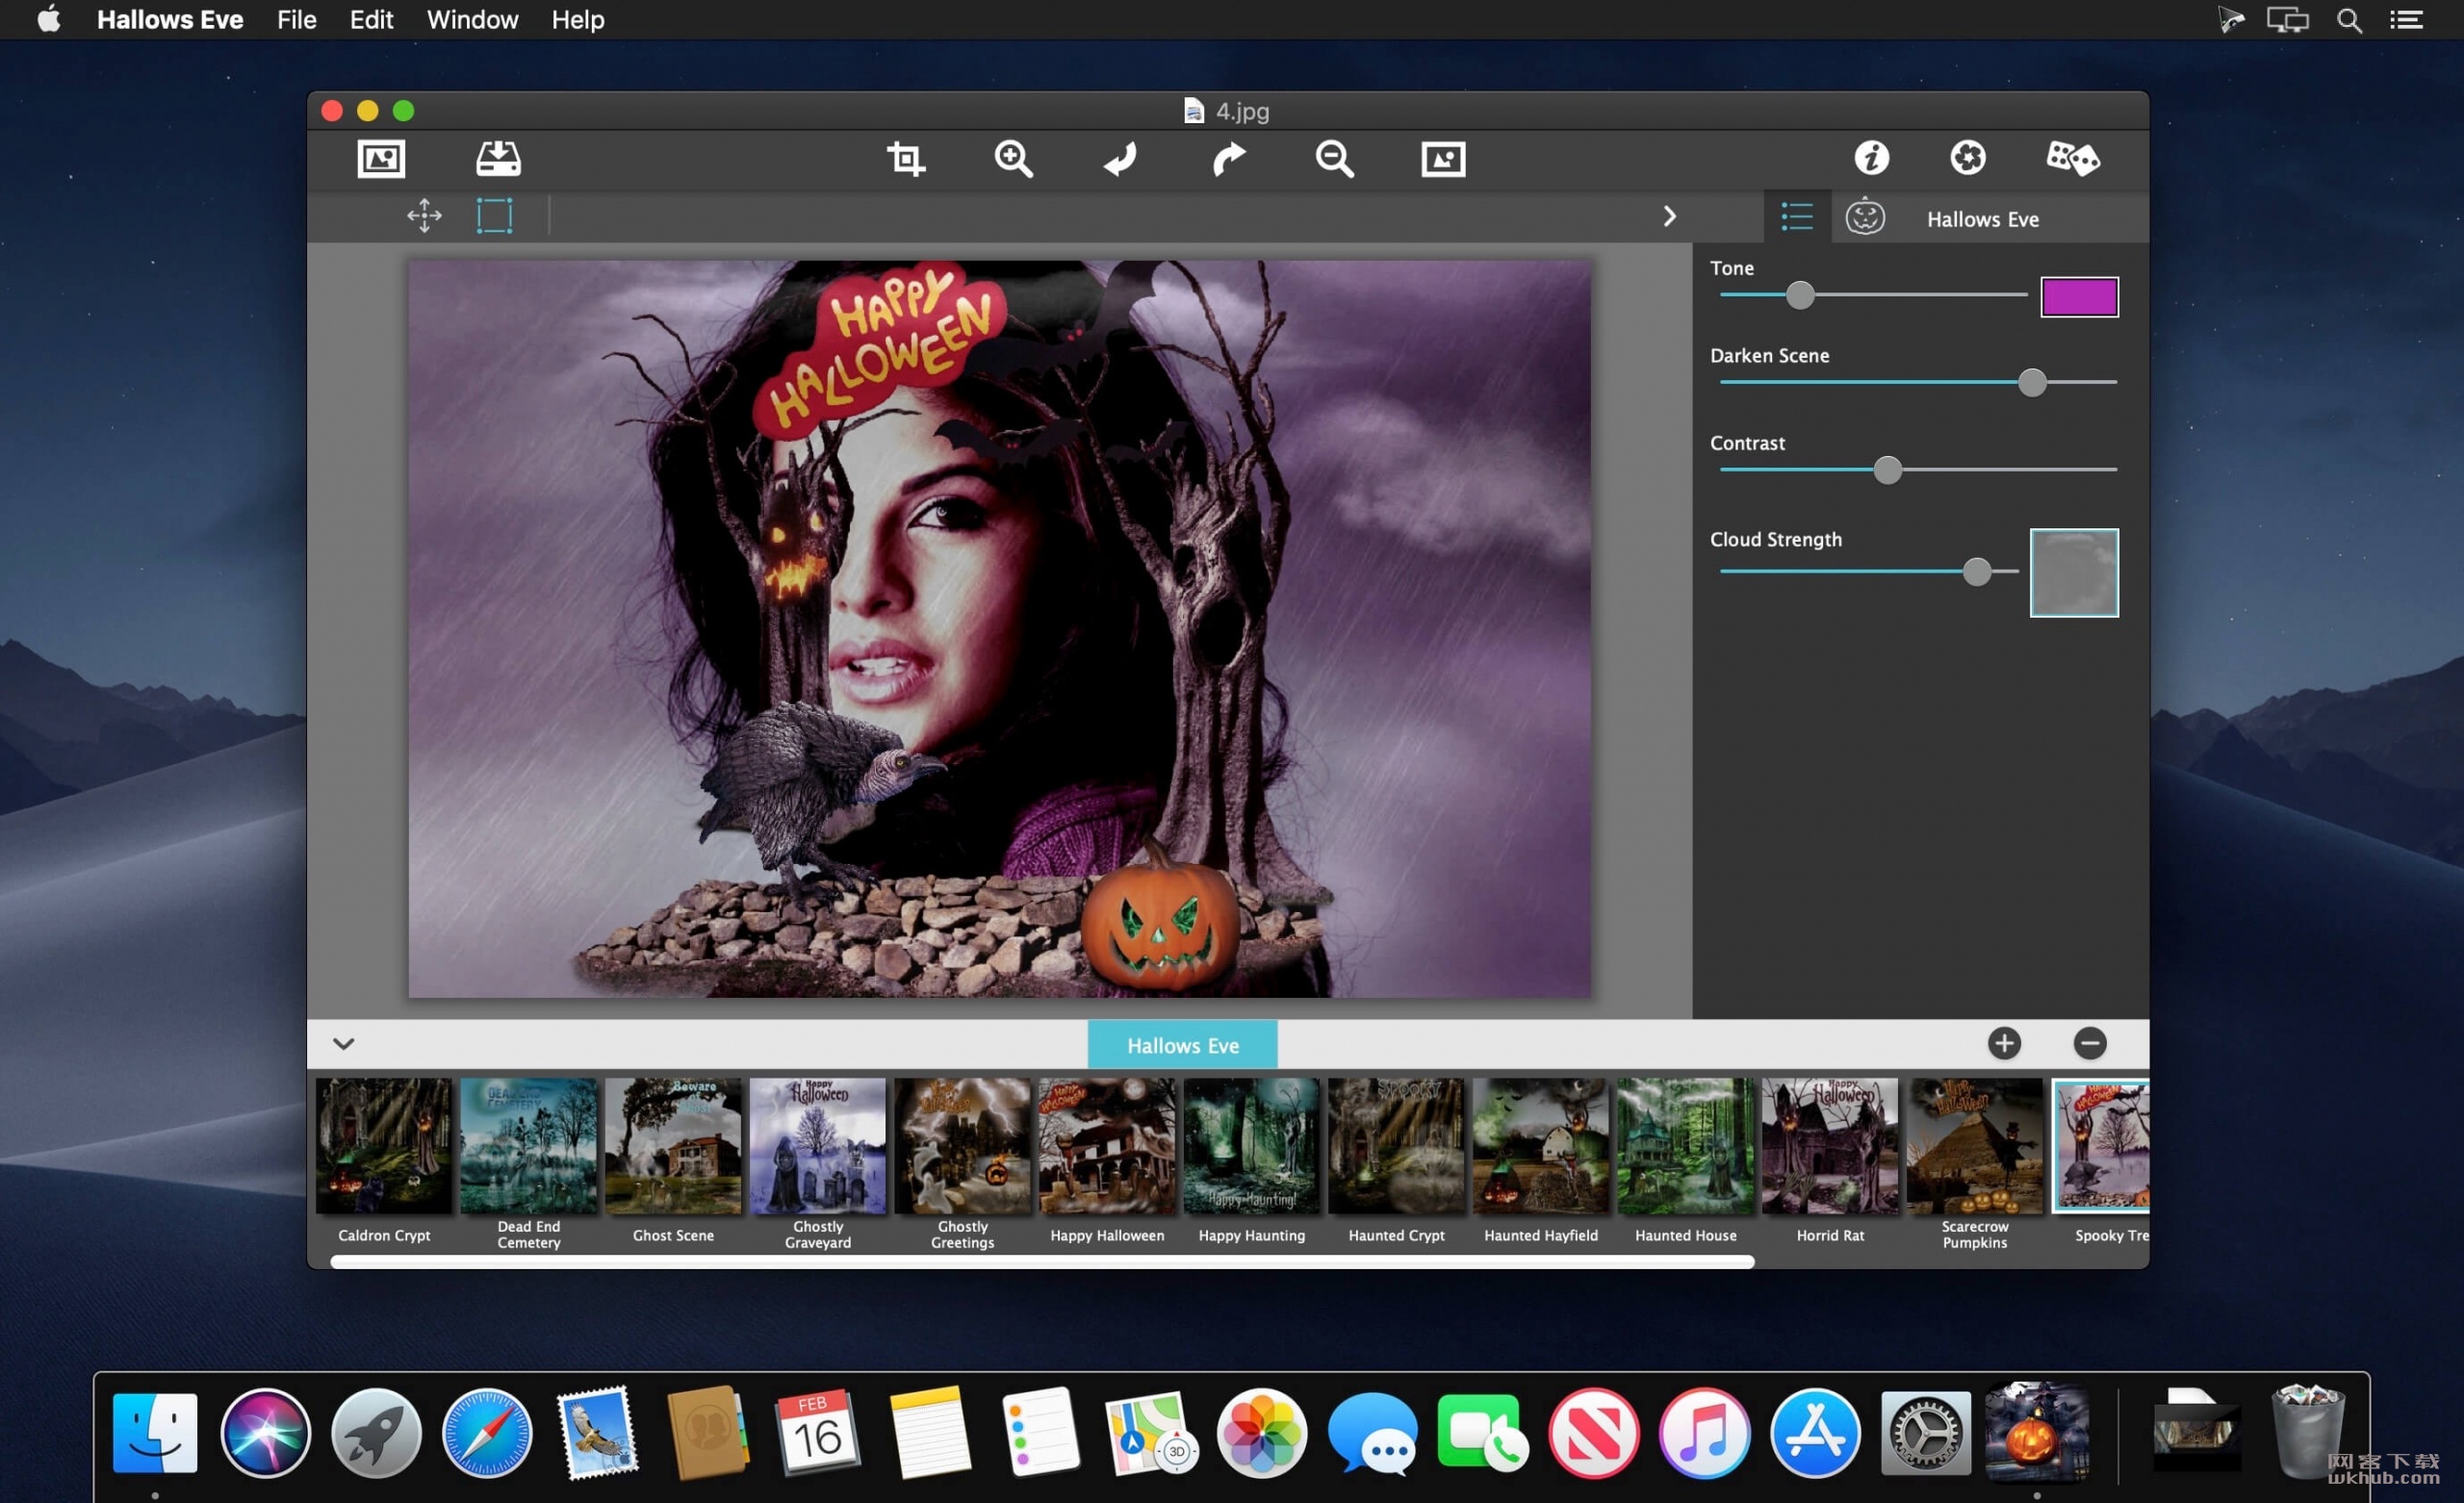Open the Edit menu
The image size is (2464, 1503).
click(x=371, y=20)
